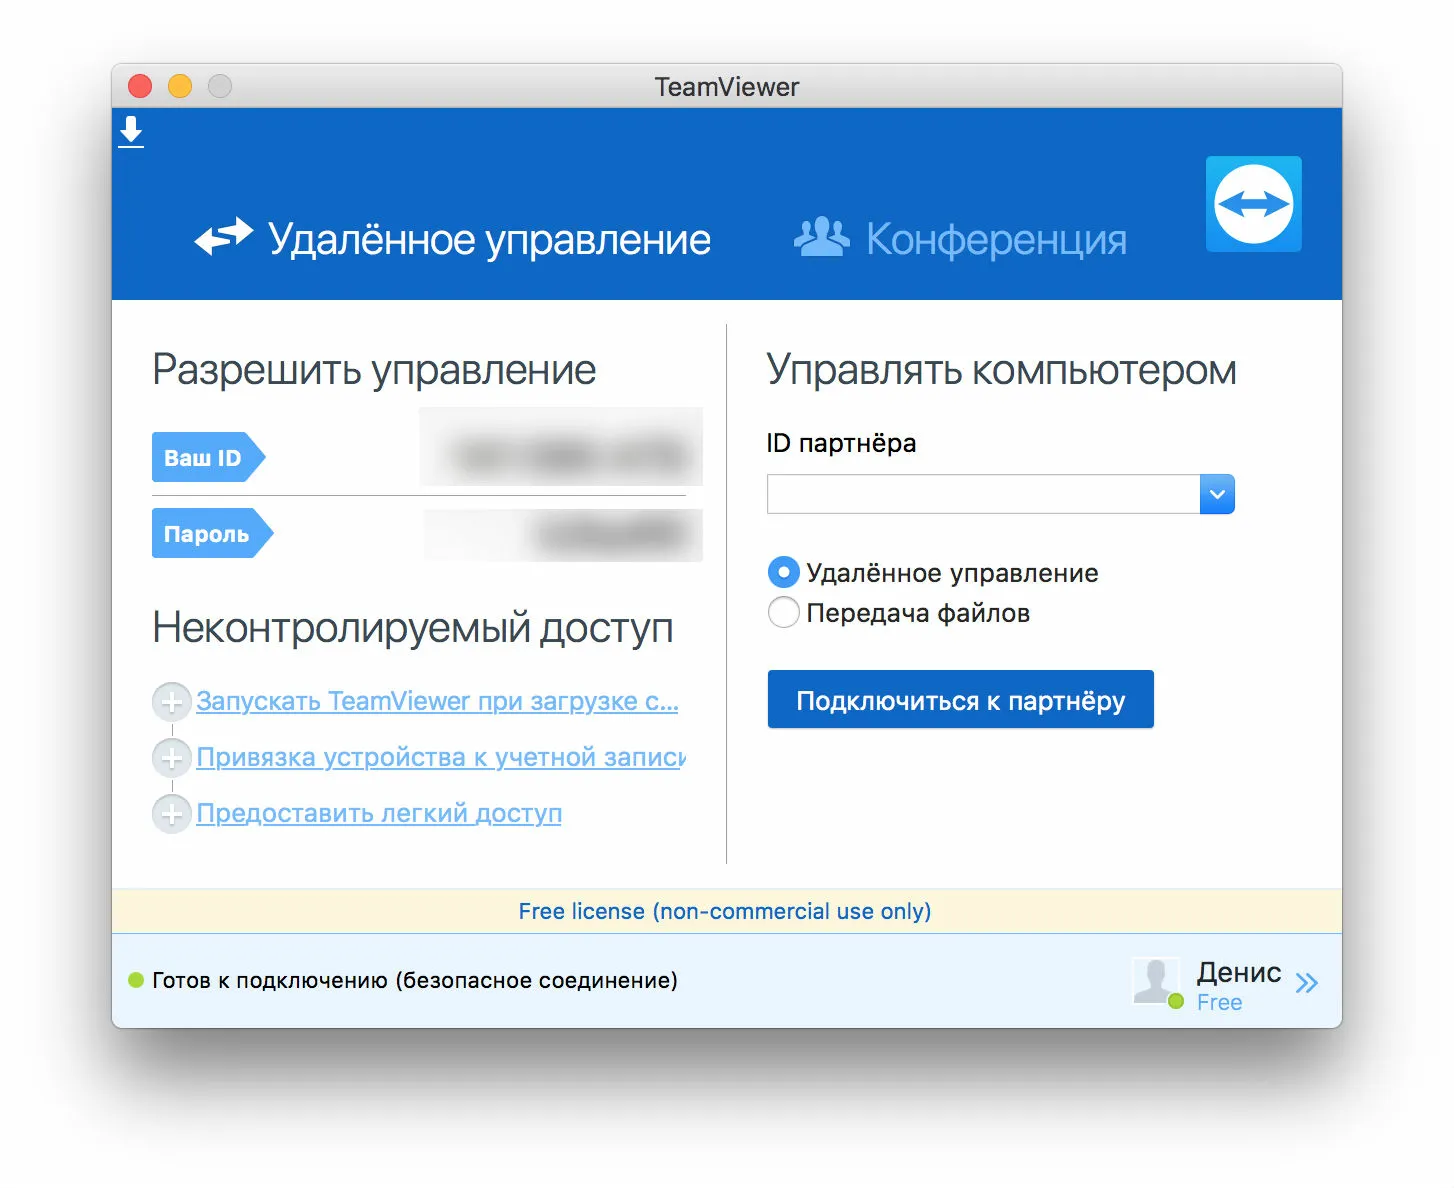The width and height of the screenshot is (1454, 1188).
Task: Switch to the Удалённое управление tab
Action: click(x=488, y=240)
